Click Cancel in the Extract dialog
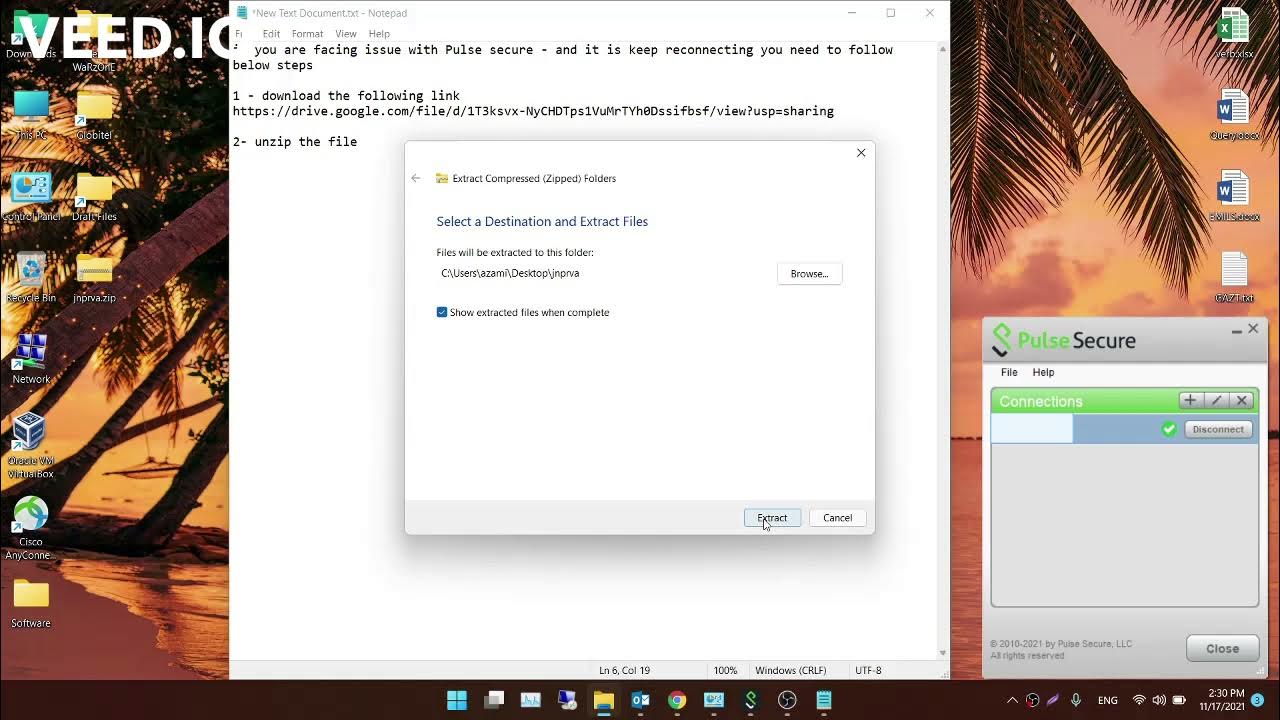1280x720 pixels. pos(837,518)
